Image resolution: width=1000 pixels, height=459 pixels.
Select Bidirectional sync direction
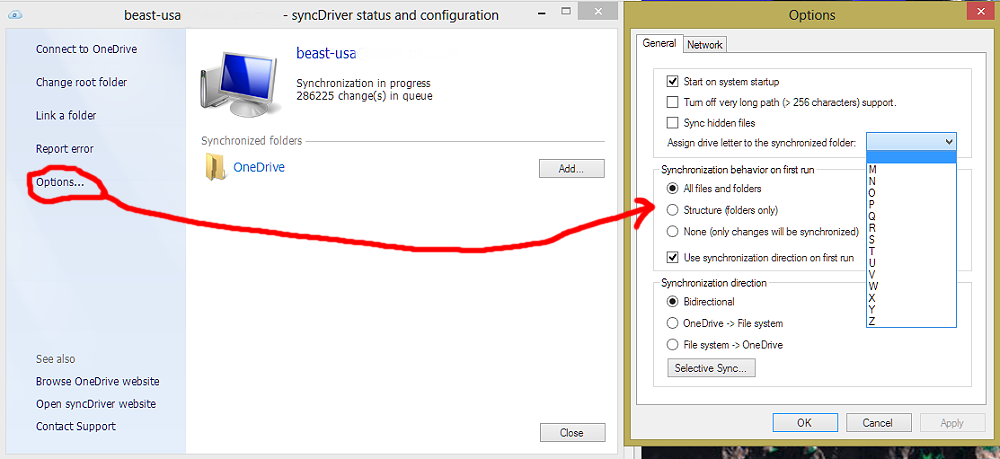click(x=672, y=302)
